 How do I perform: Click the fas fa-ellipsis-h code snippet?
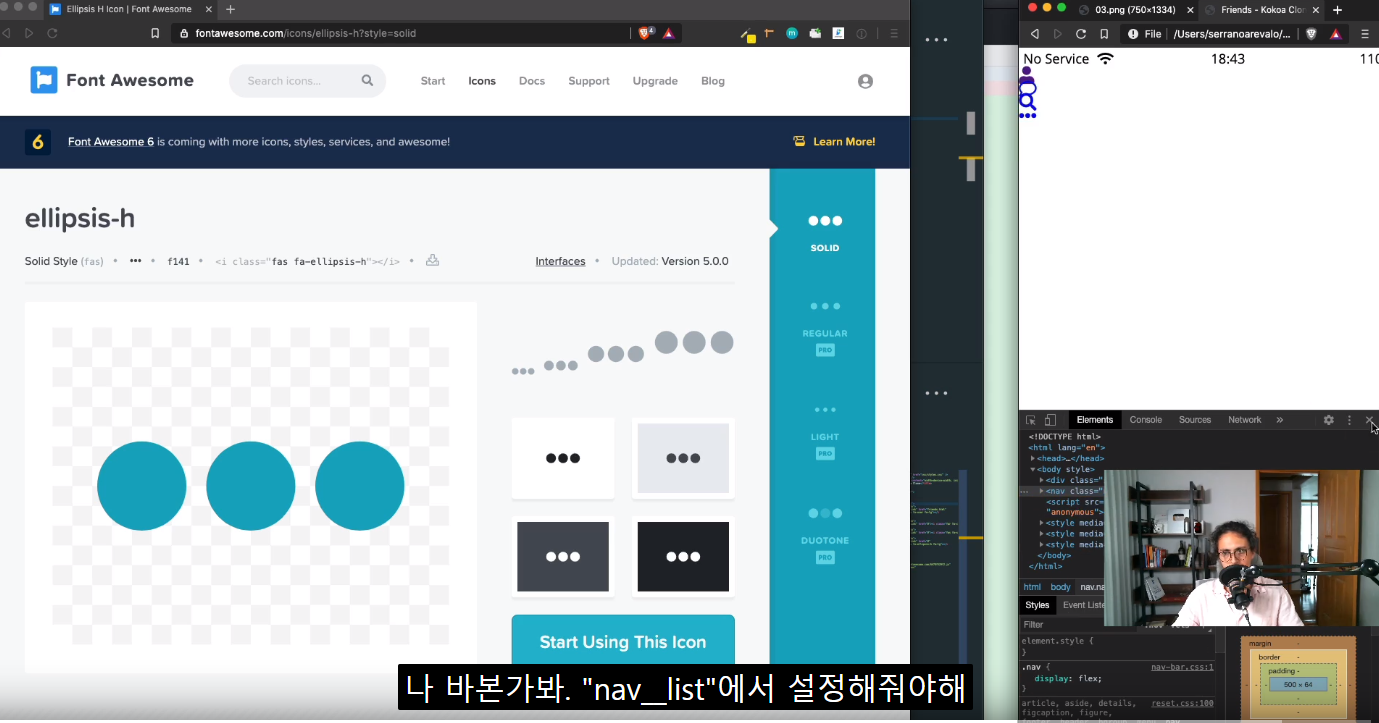pos(307,261)
